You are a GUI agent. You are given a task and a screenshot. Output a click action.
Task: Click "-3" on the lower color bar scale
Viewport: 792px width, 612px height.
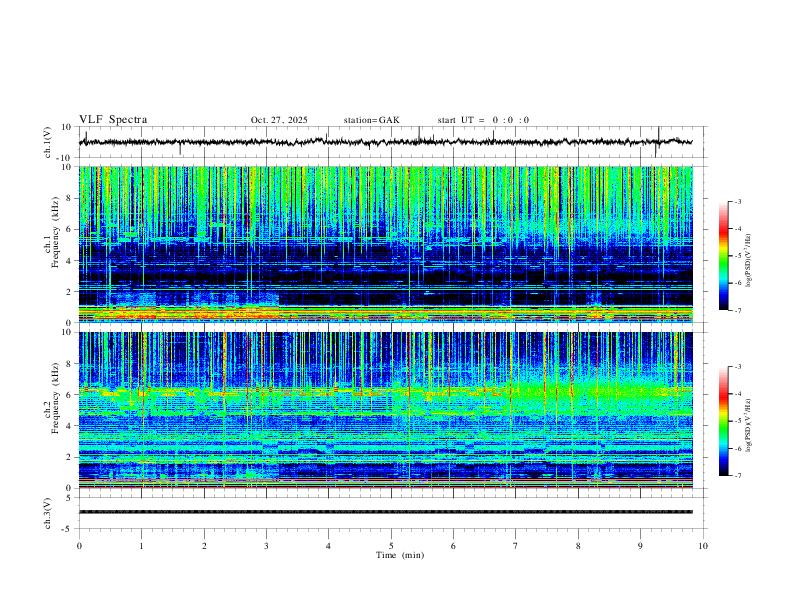point(737,367)
